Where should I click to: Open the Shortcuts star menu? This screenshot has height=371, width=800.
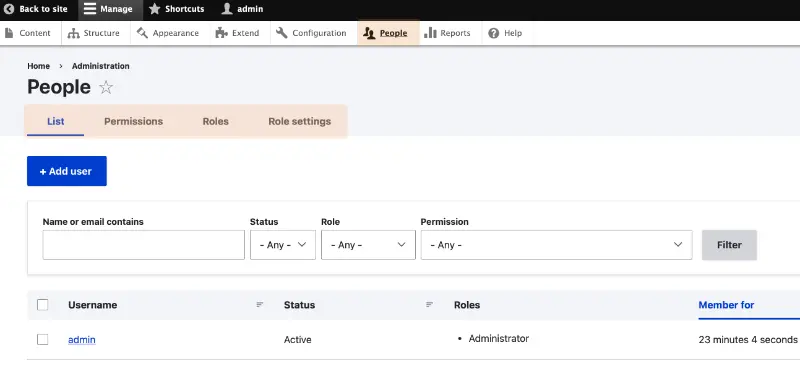click(177, 9)
